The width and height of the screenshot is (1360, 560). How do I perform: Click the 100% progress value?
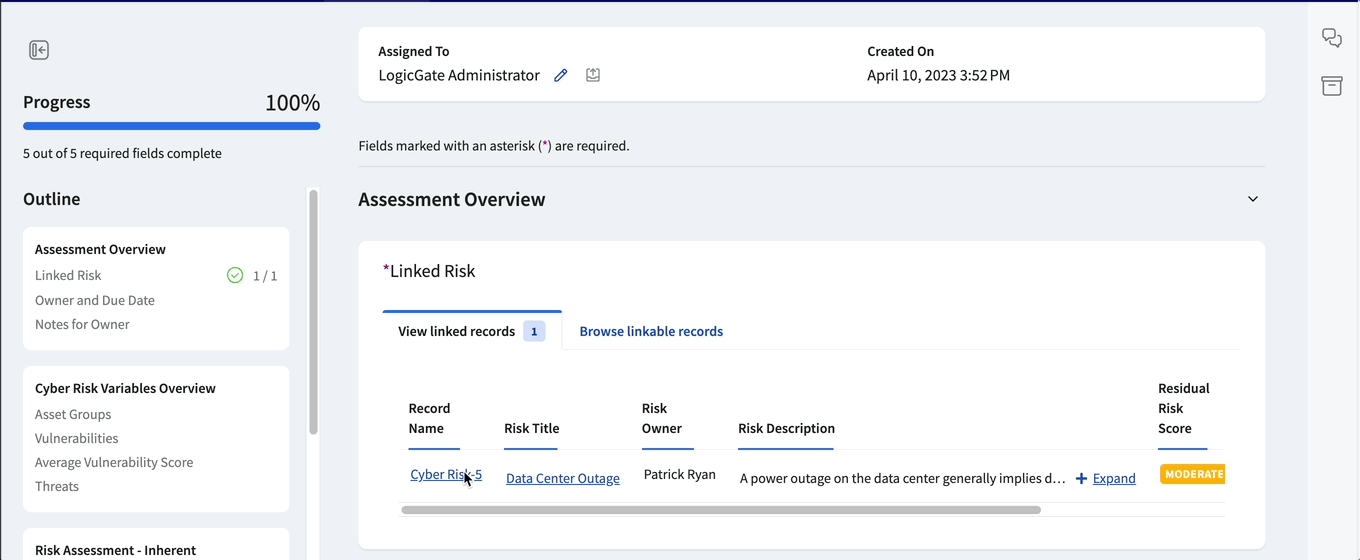[292, 102]
